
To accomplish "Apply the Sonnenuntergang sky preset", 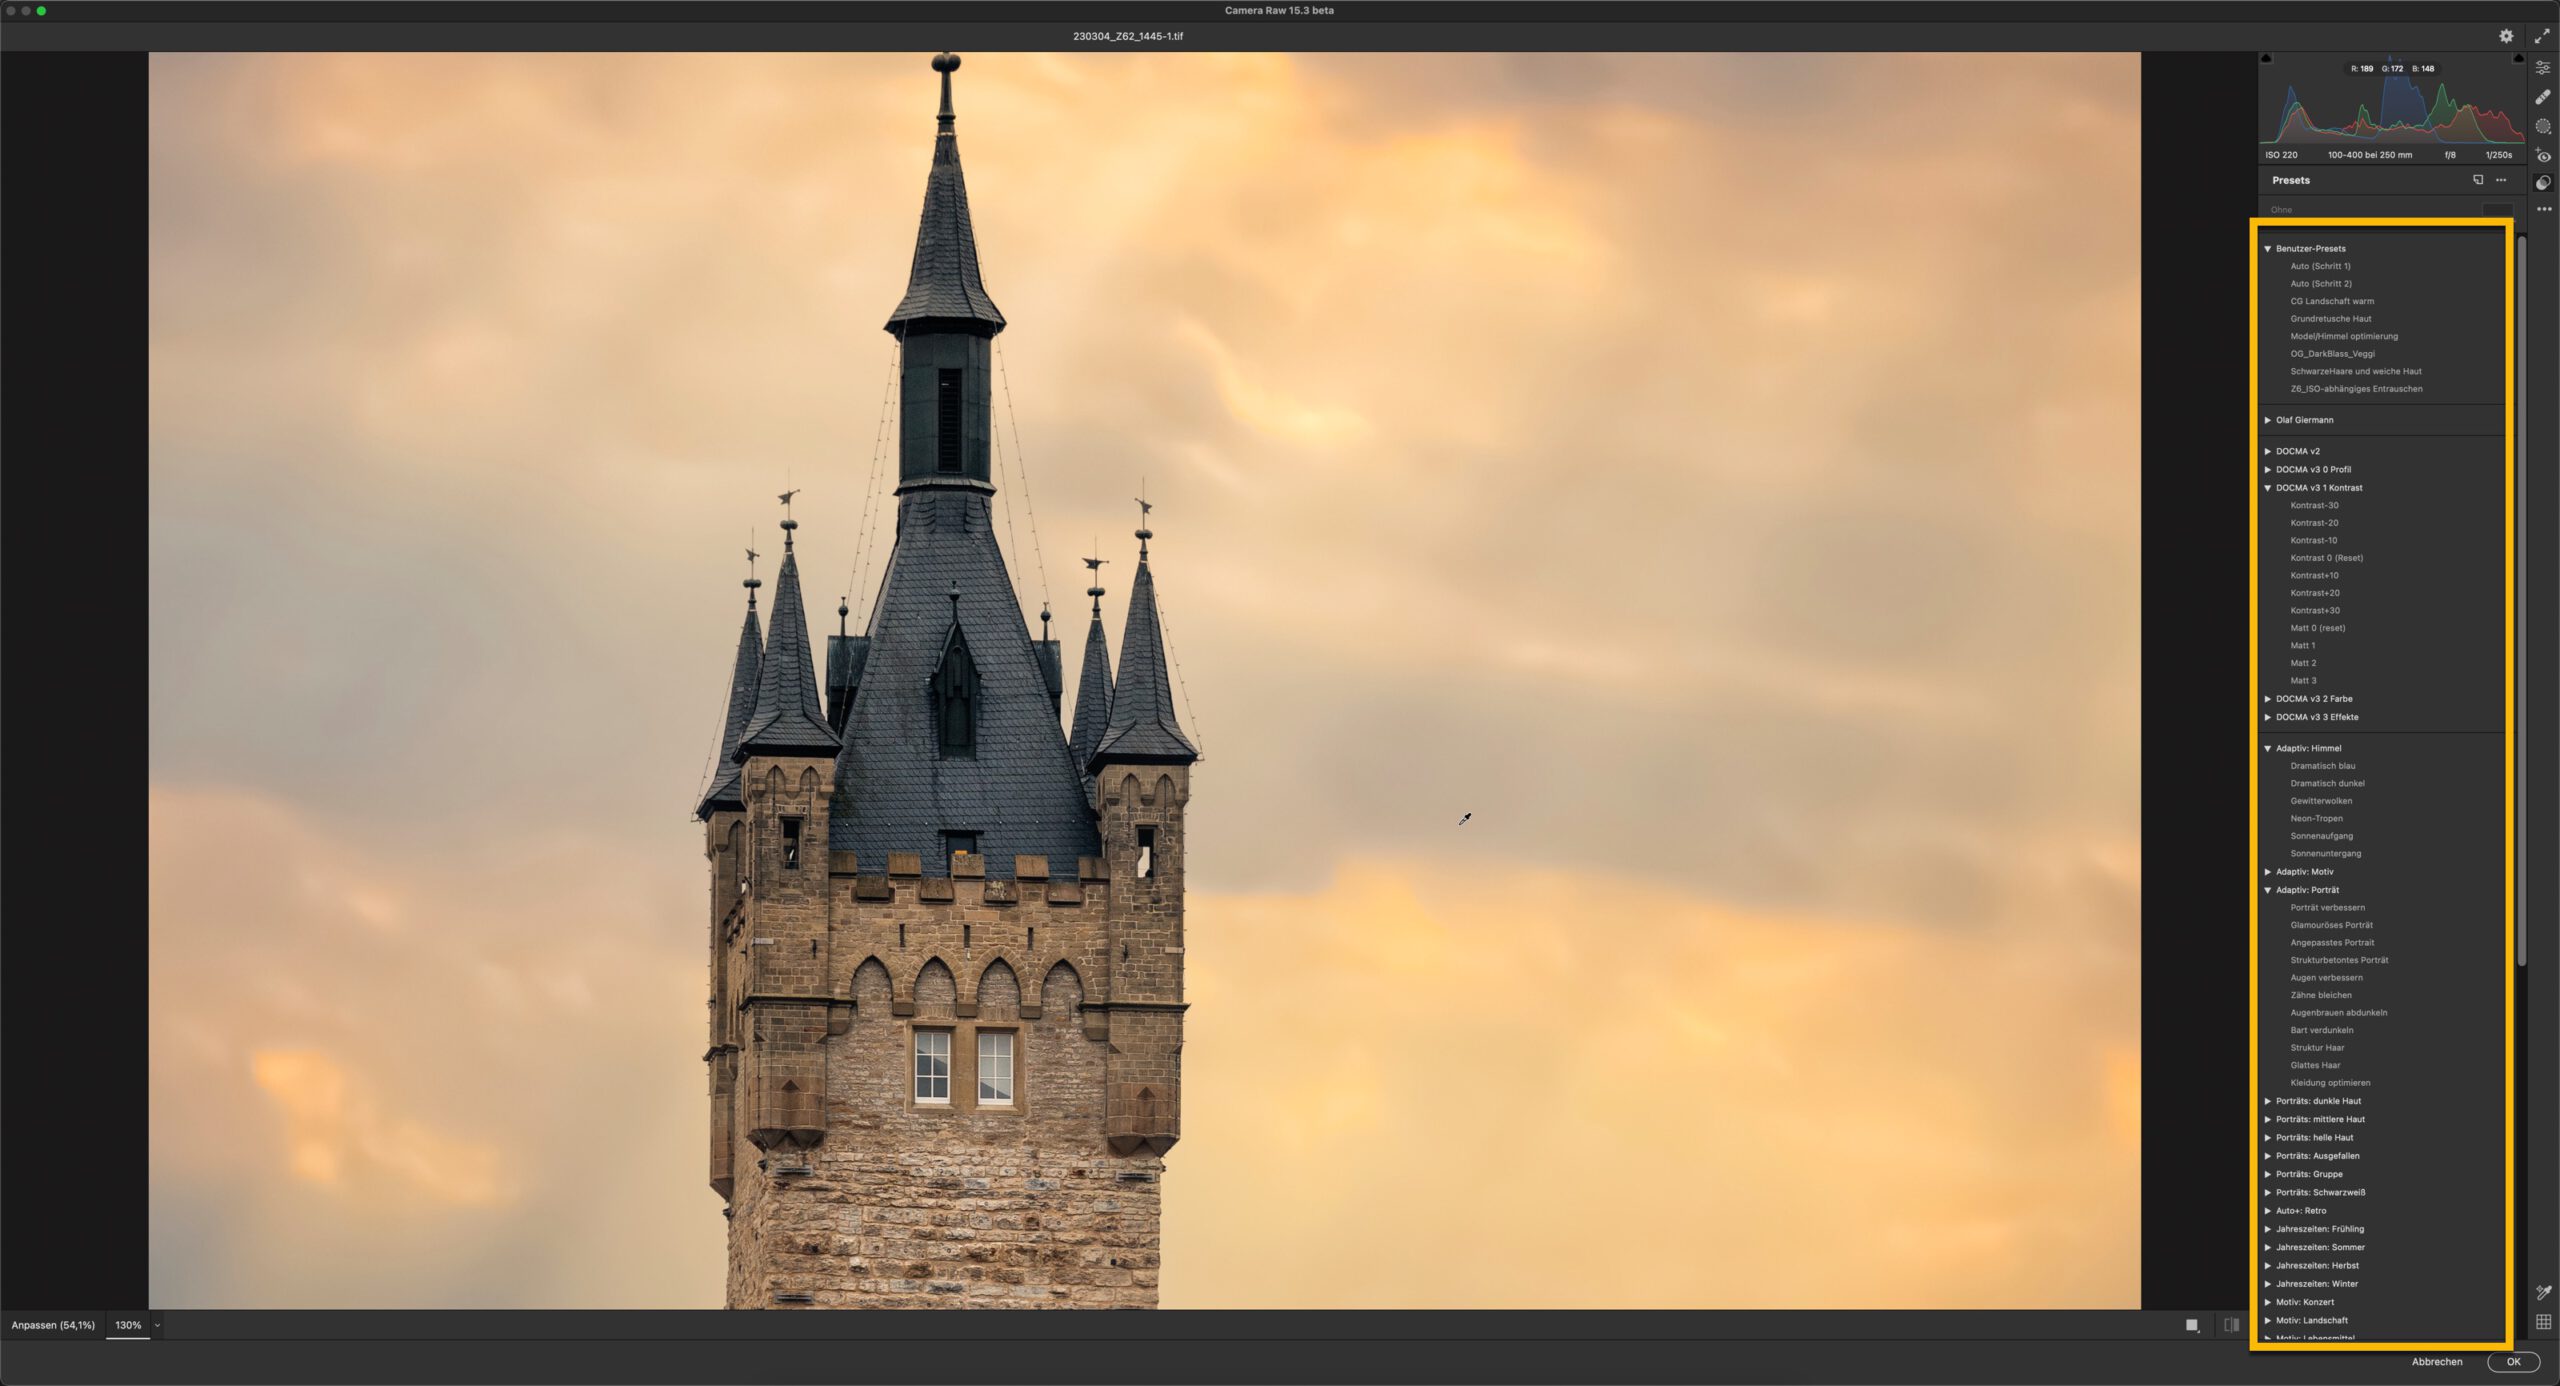I will pyautogui.click(x=2325, y=853).
